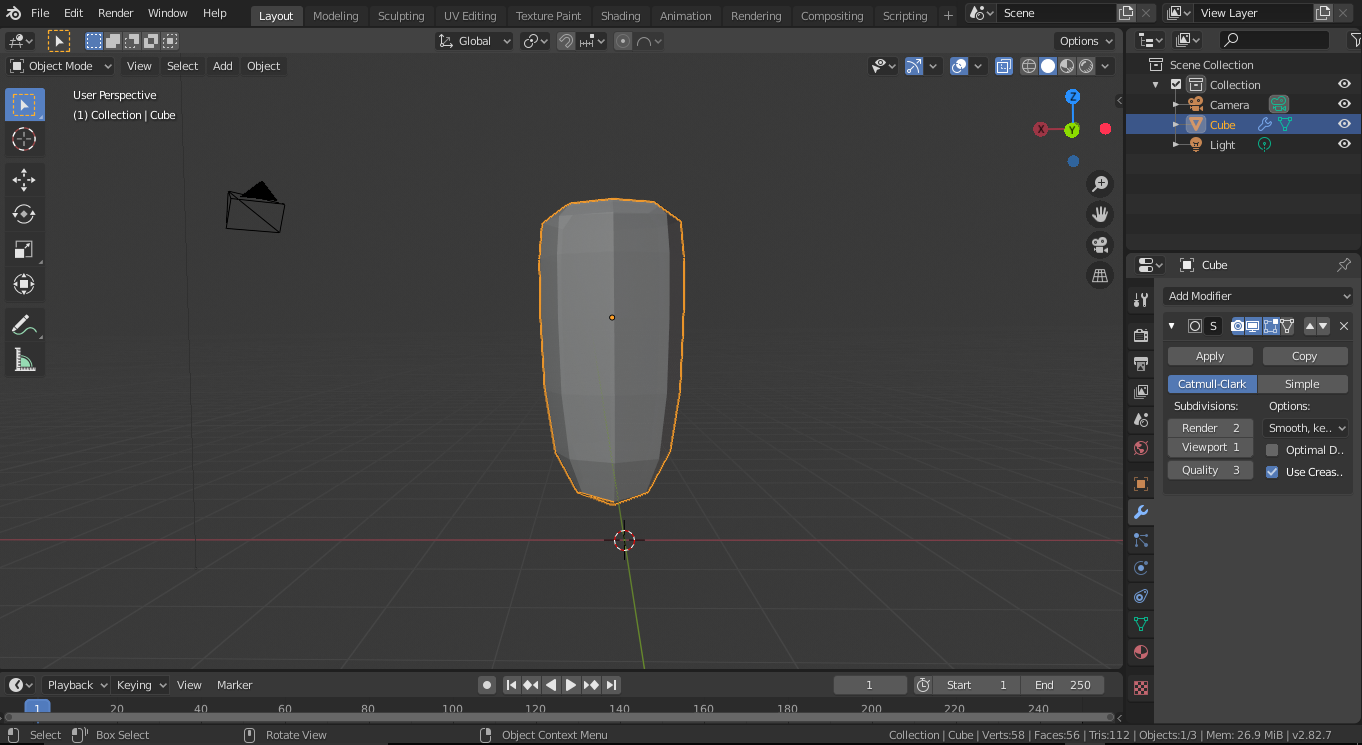Collapse the Subdivision modifier panel

pyautogui.click(x=1172, y=326)
